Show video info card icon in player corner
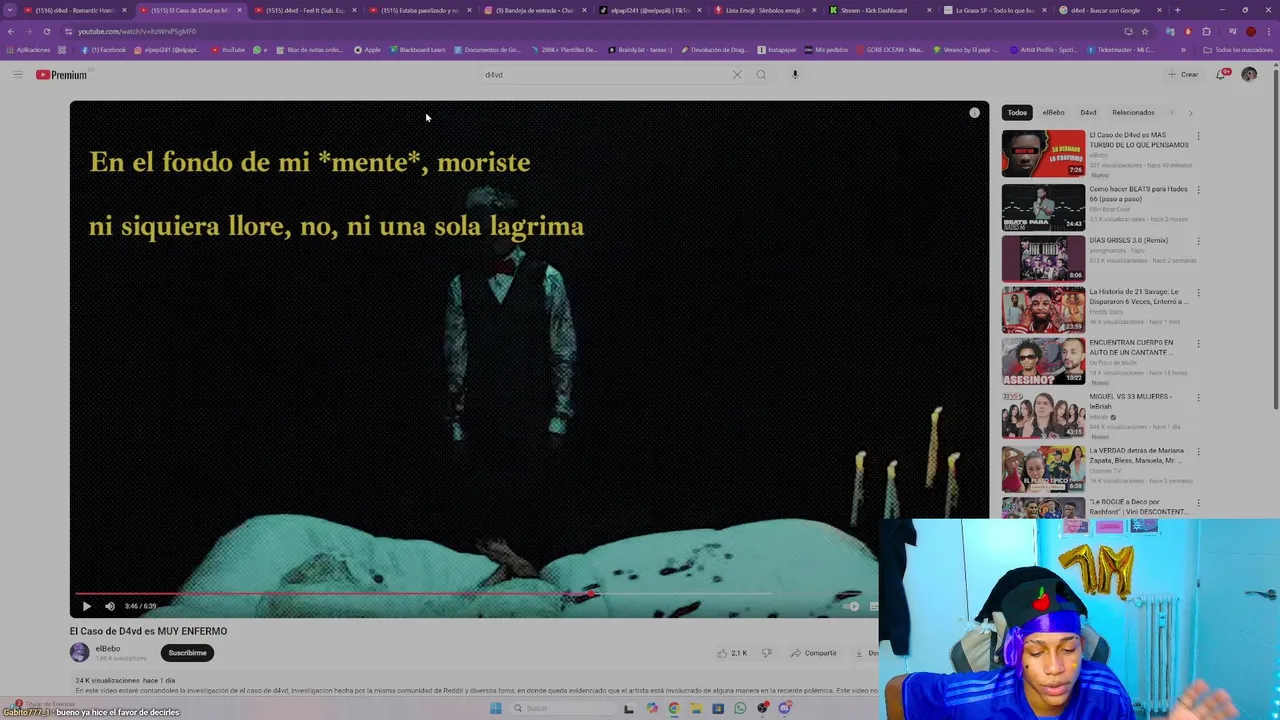1280x720 pixels. coord(975,113)
